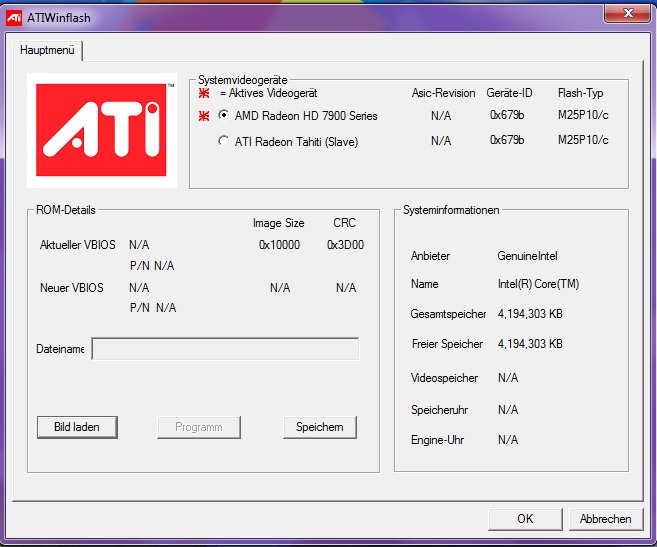This screenshot has width=657, height=547.
Task: Click the Freier Speicher value 4,194,303 KB
Action: coord(530,344)
